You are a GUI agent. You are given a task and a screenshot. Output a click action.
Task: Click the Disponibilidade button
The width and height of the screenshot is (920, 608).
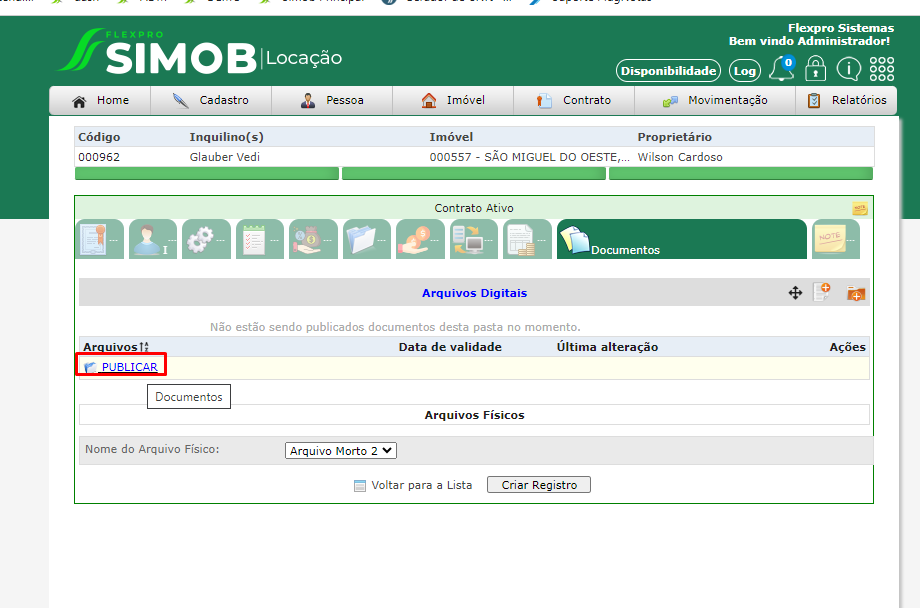coord(668,71)
